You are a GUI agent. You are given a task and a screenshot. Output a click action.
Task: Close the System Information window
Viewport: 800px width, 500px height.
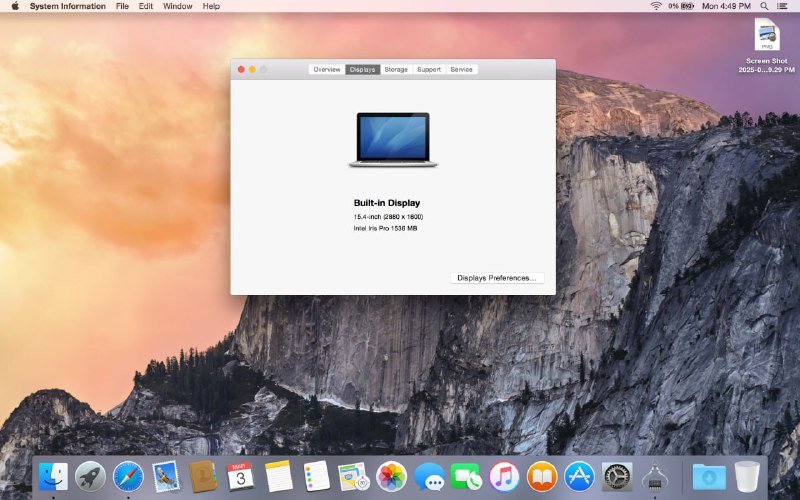241,69
